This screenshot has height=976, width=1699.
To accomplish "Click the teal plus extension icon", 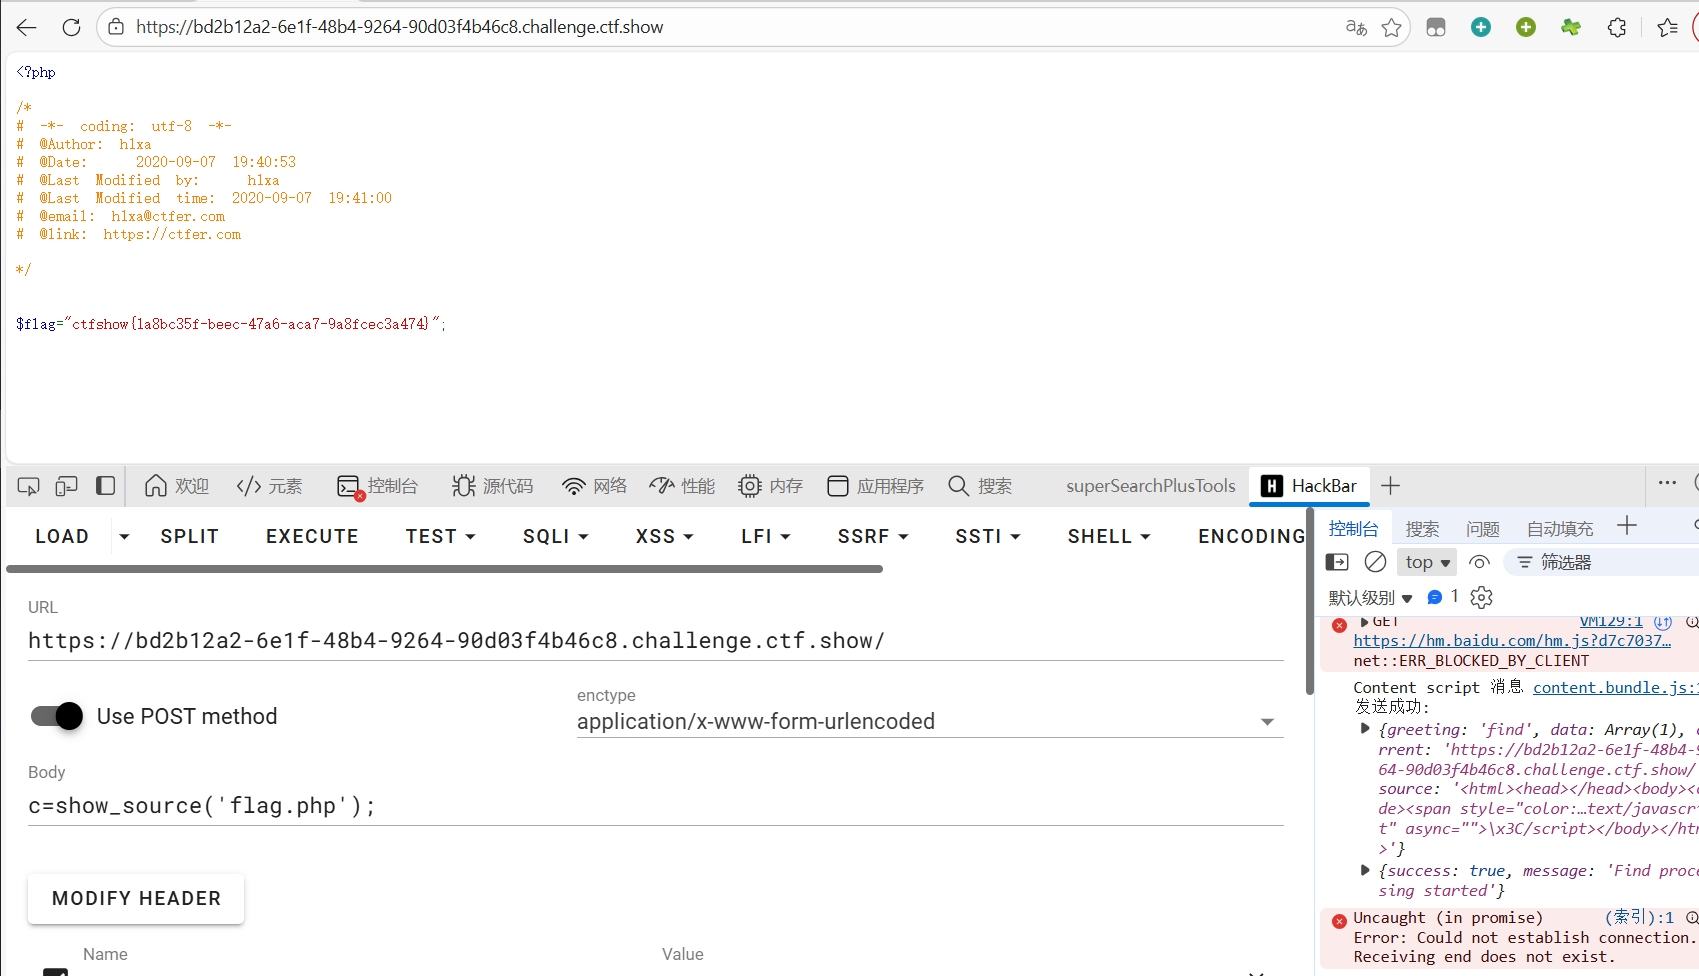I will coord(1481,27).
